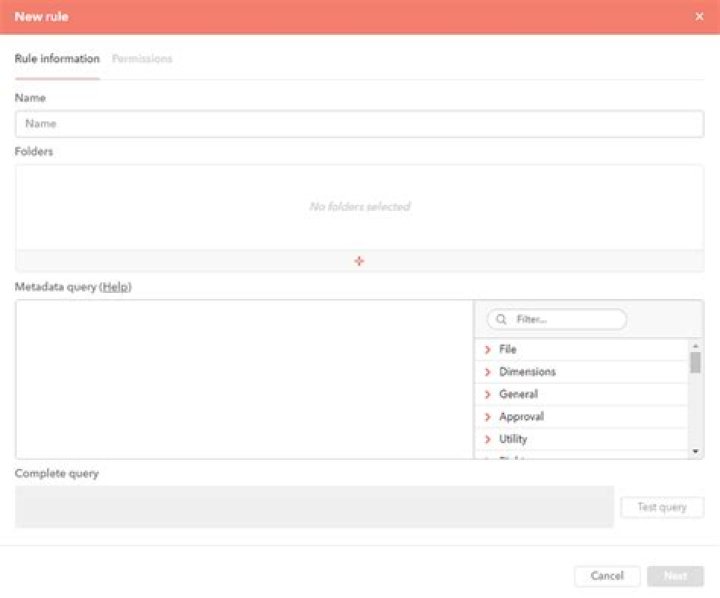
Task: Expand the General metadata group
Action: coord(488,395)
